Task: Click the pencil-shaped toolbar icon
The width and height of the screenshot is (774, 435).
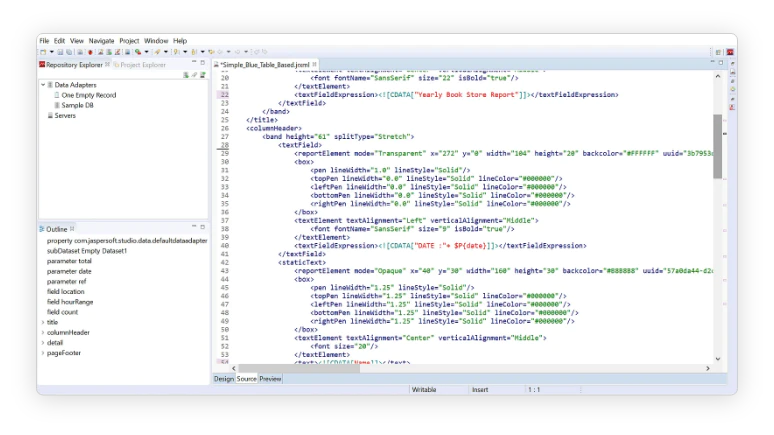Action: click(x=157, y=52)
